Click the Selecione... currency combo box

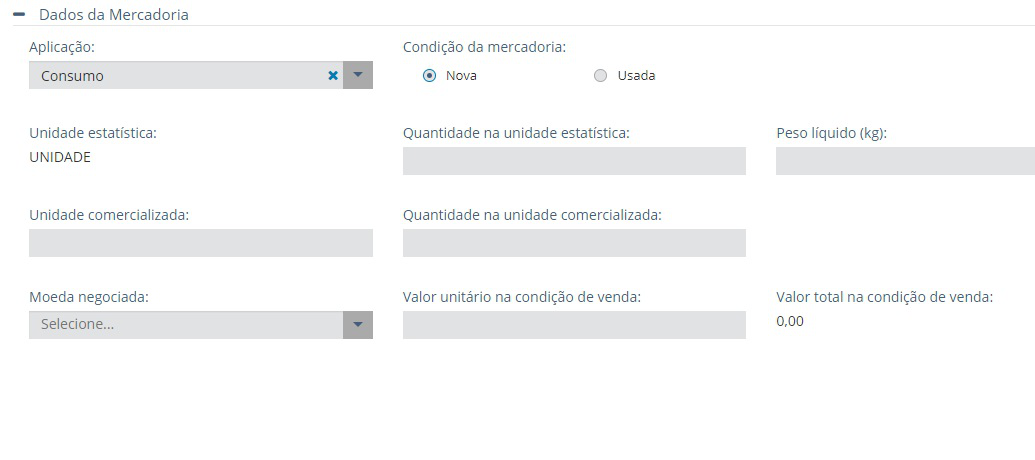point(186,325)
